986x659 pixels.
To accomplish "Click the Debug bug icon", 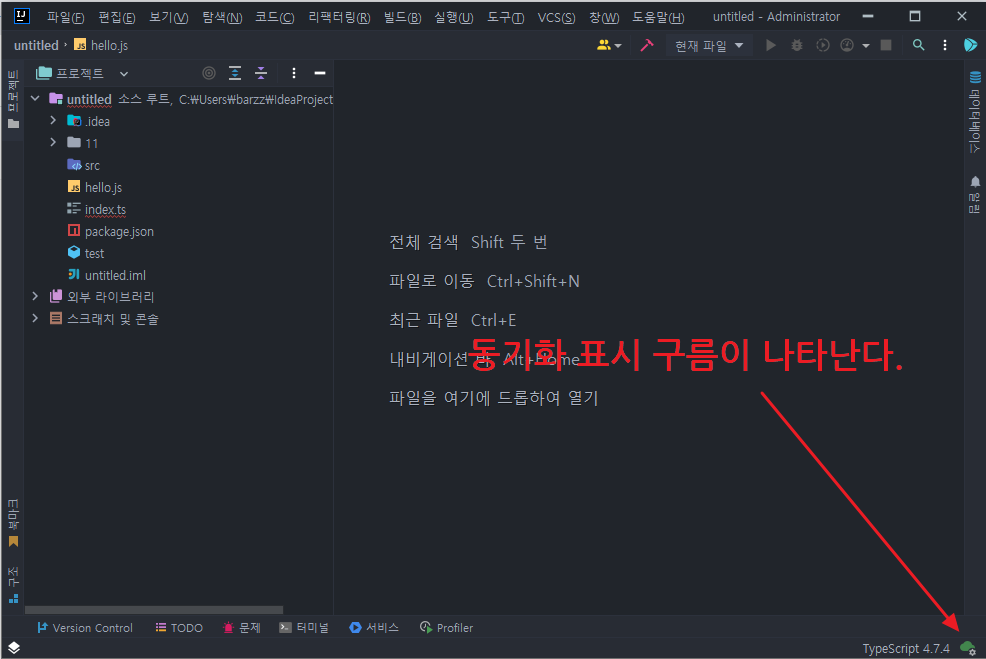I will click(x=797, y=45).
